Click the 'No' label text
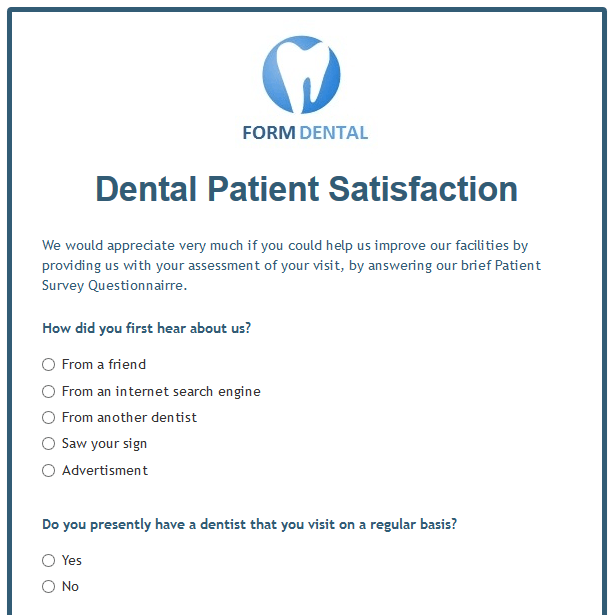 [x=70, y=587]
